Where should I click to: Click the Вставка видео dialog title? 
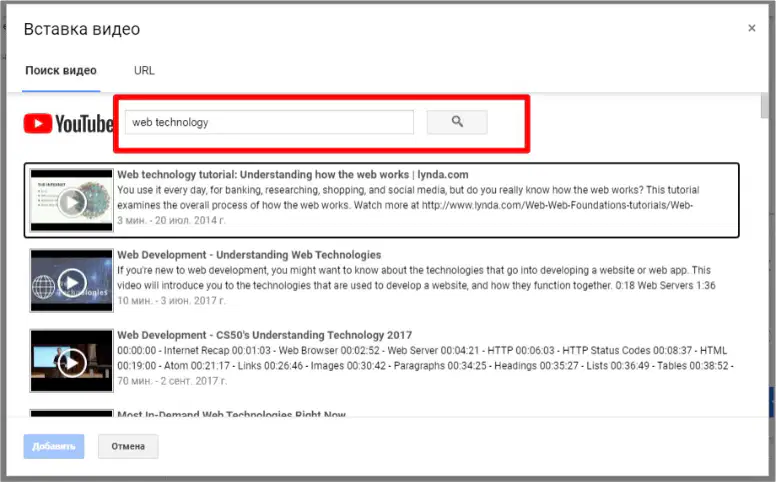pyautogui.click(x=82, y=29)
